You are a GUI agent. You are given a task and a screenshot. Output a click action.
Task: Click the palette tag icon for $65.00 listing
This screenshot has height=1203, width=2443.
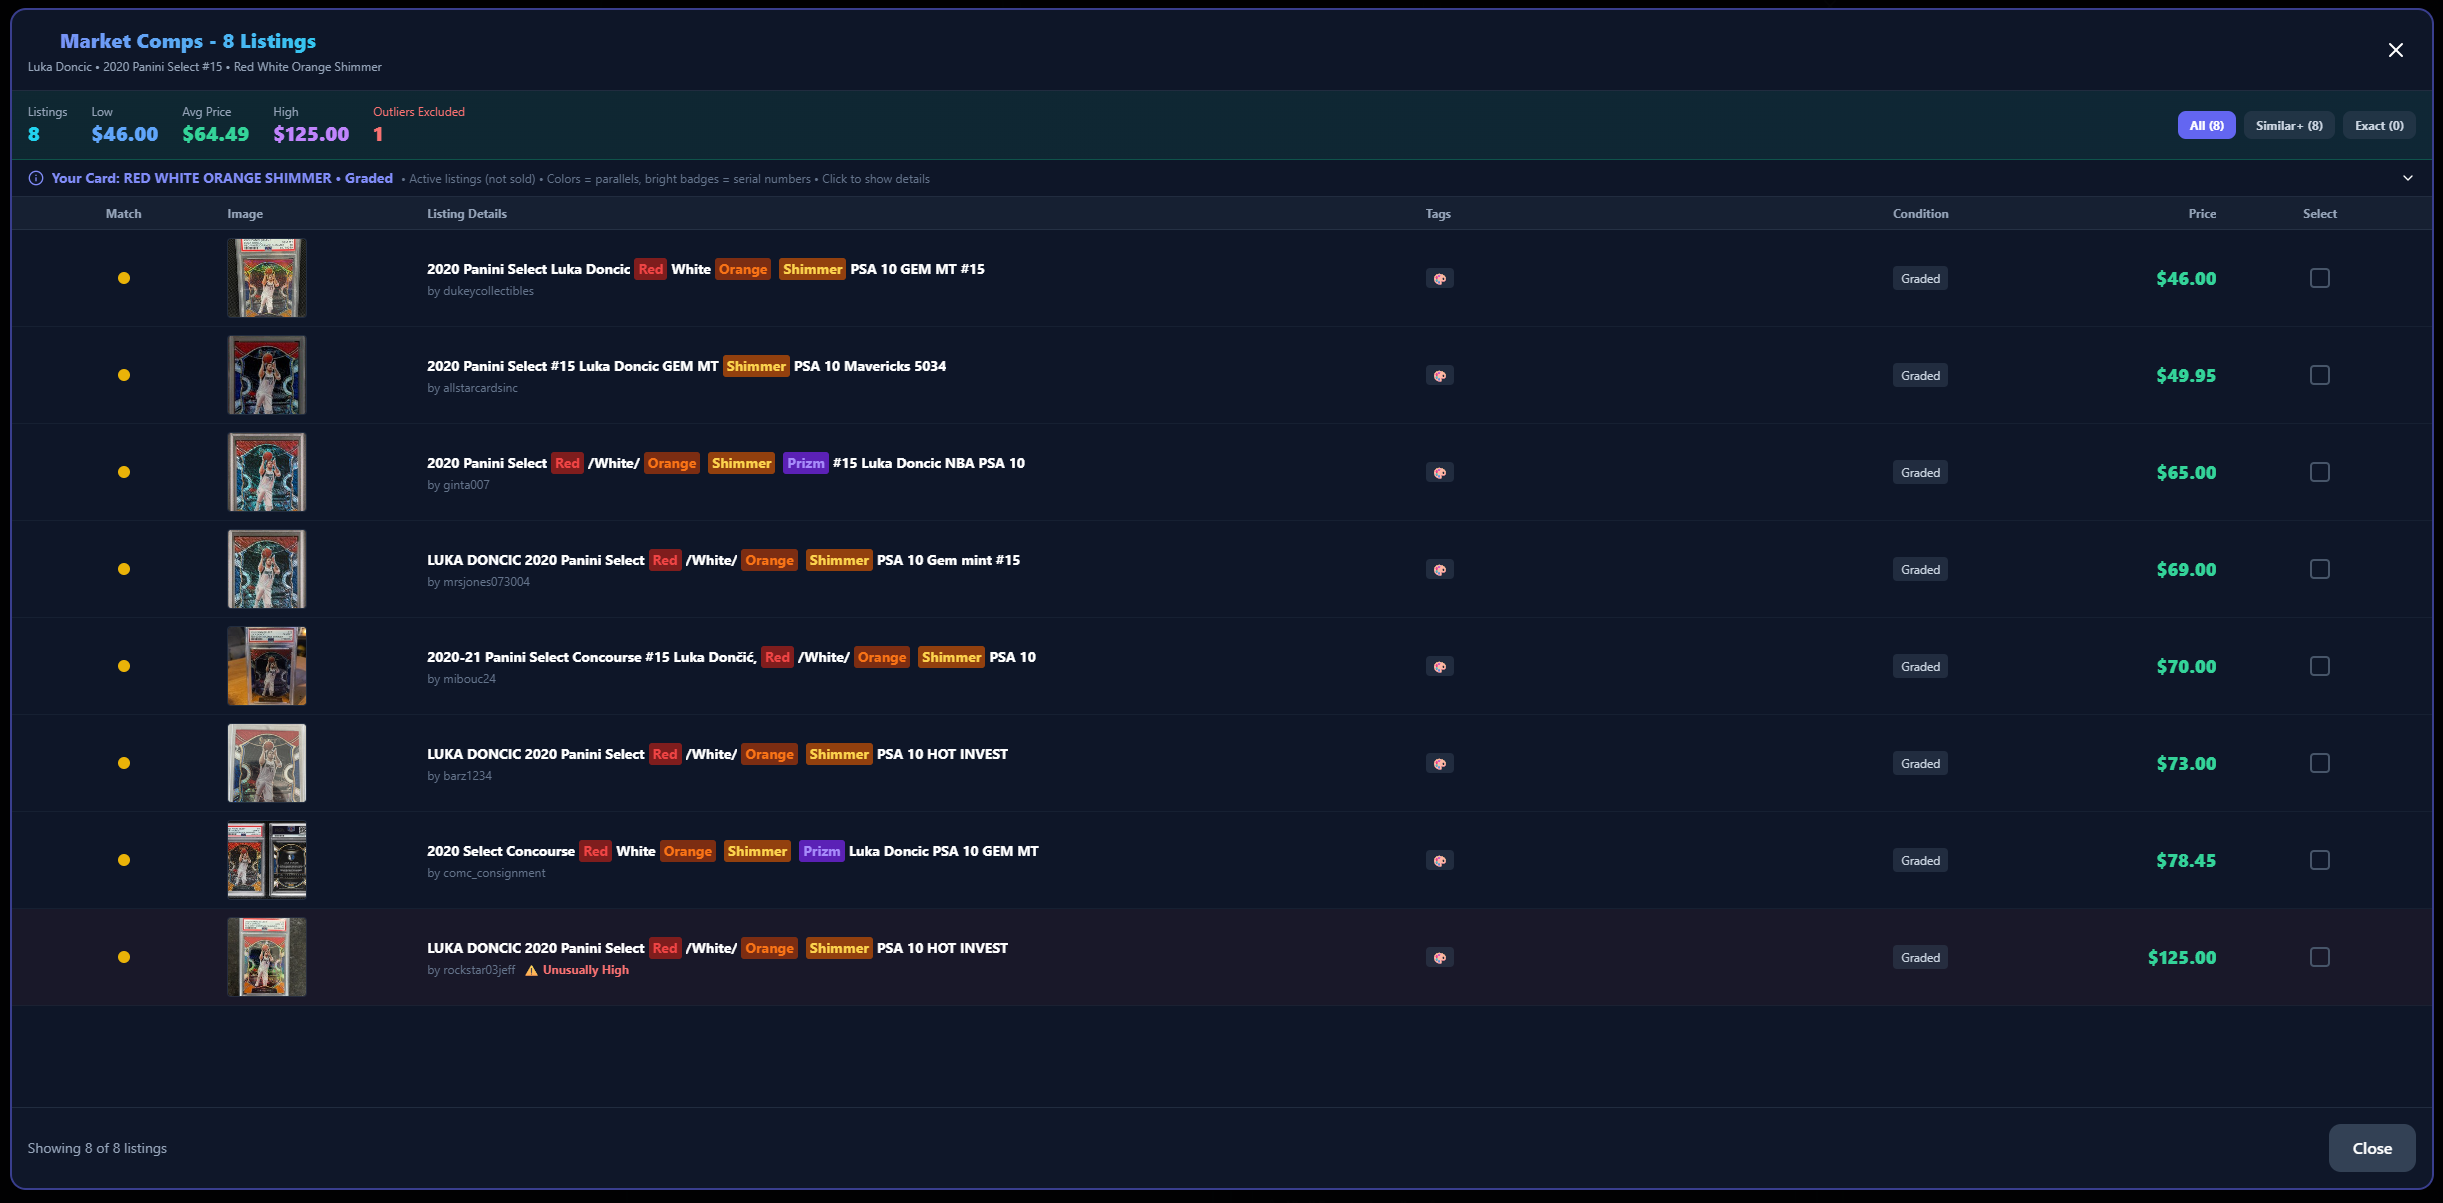[1439, 473]
